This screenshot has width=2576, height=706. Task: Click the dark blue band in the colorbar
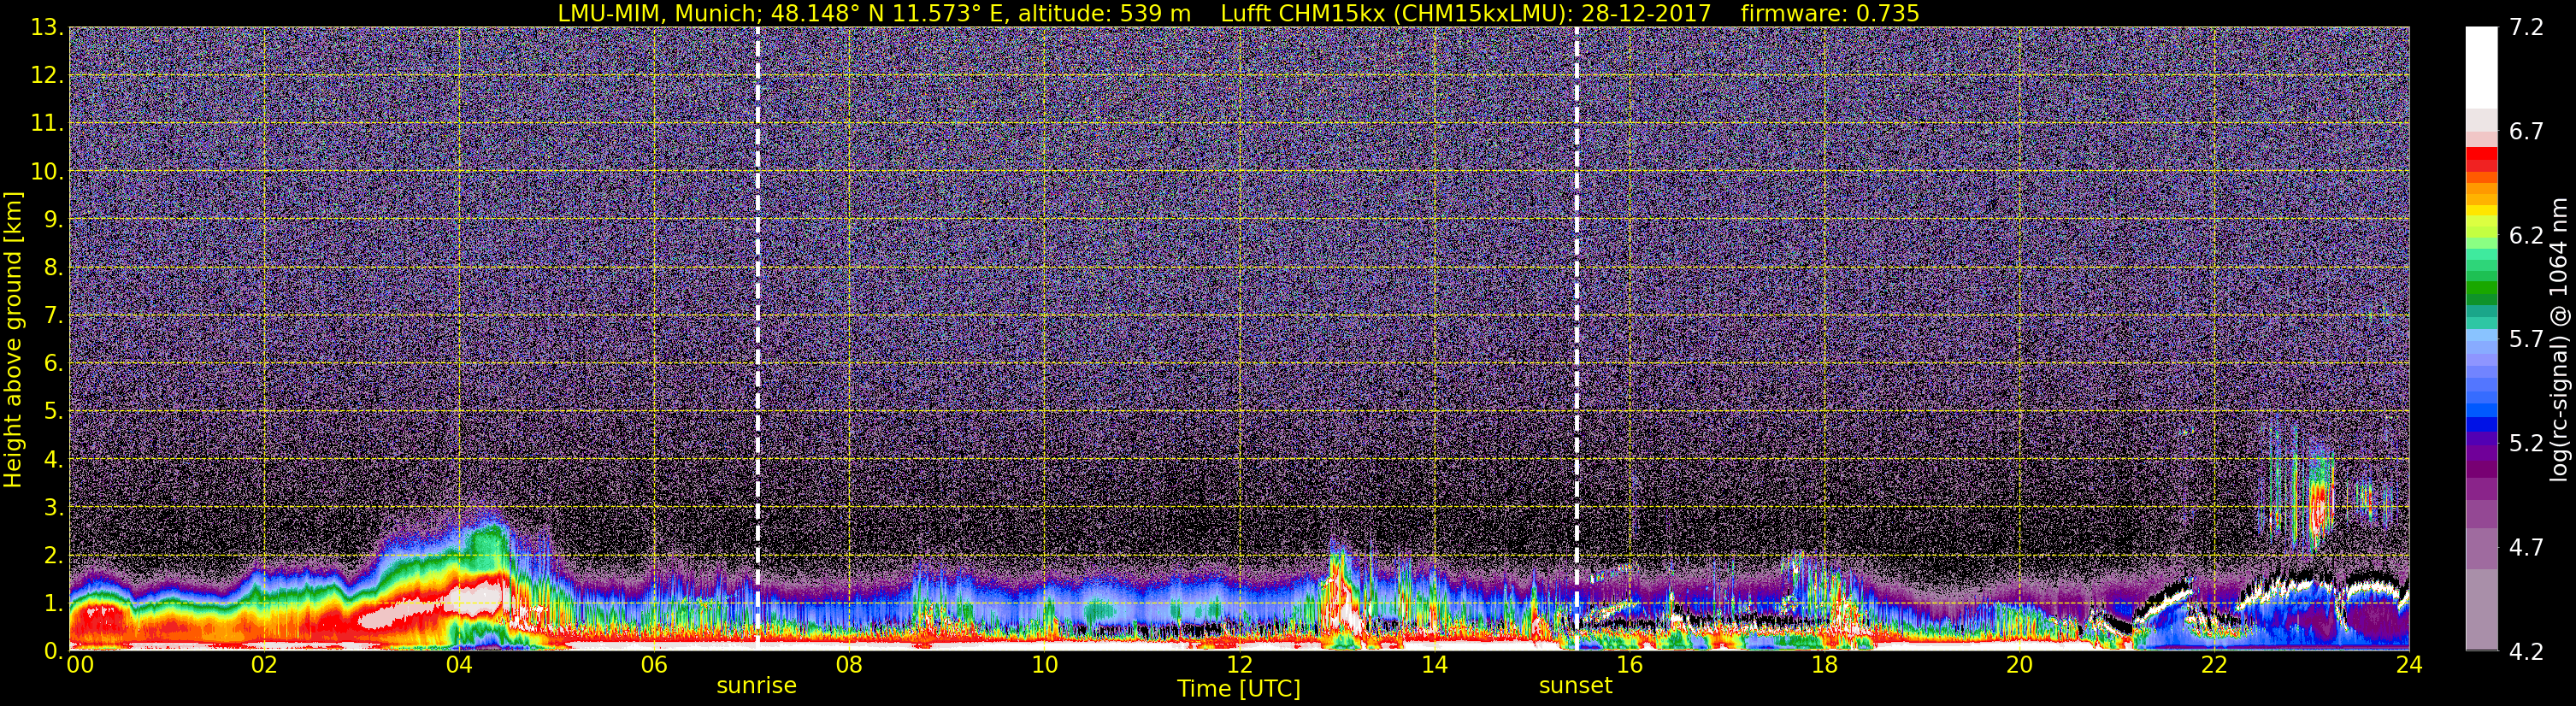click(2481, 423)
